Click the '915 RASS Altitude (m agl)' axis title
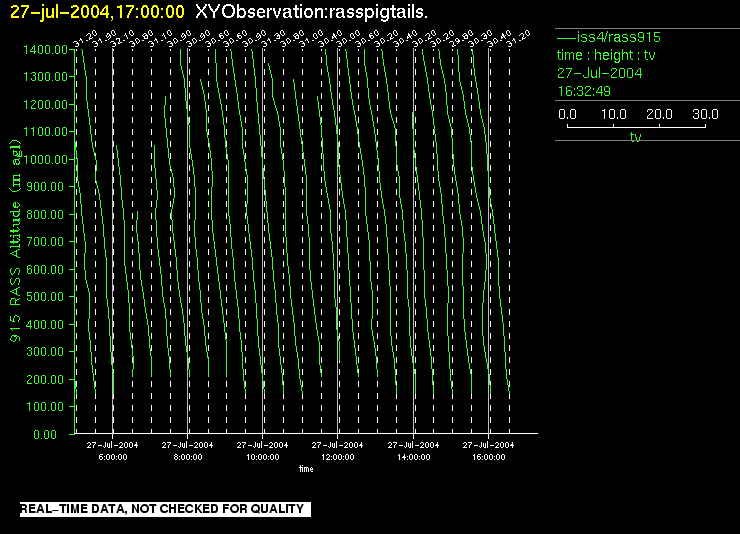Image resolution: width=740 pixels, height=534 pixels. click(15, 240)
